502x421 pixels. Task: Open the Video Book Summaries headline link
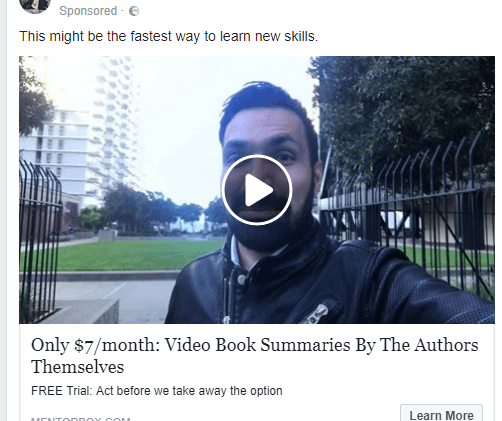[x=255, y=356]
